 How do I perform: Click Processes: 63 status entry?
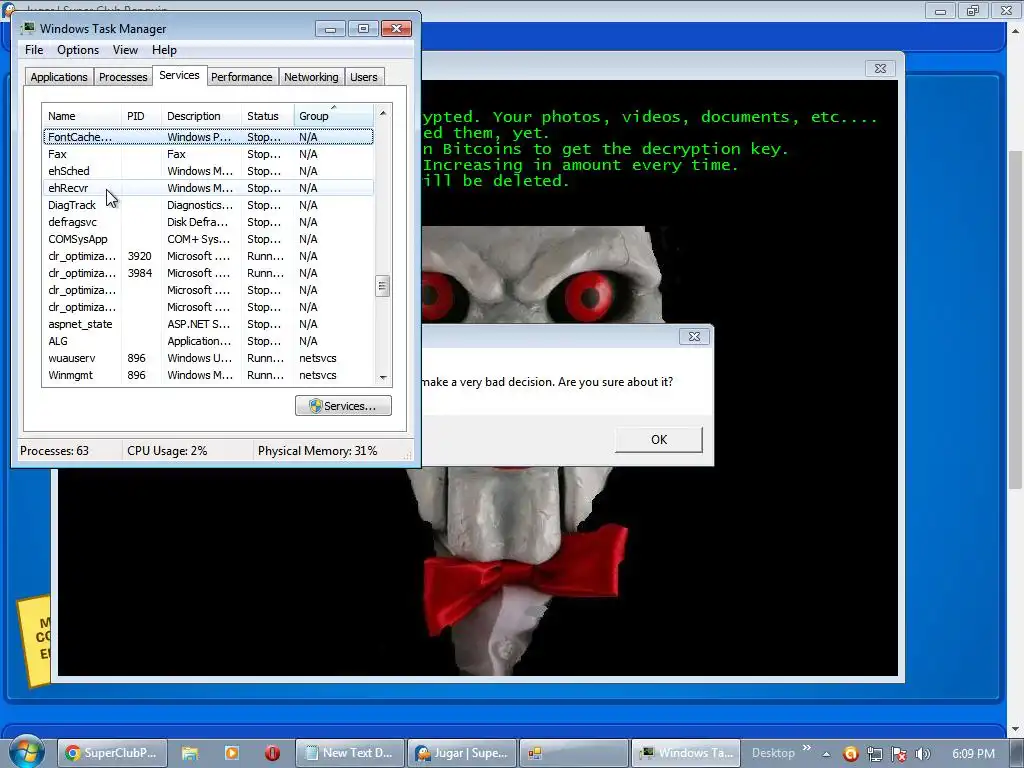pos(55,451)
